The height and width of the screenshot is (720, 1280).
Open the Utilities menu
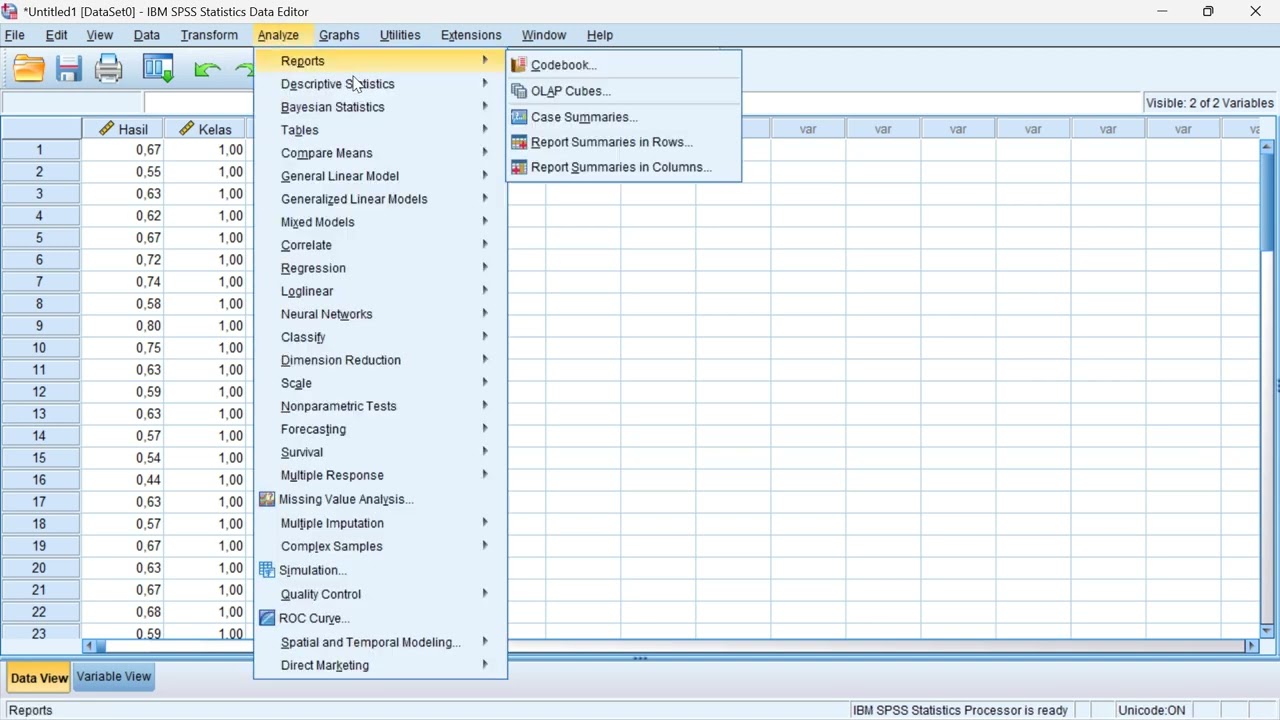(x=400, y=35)
